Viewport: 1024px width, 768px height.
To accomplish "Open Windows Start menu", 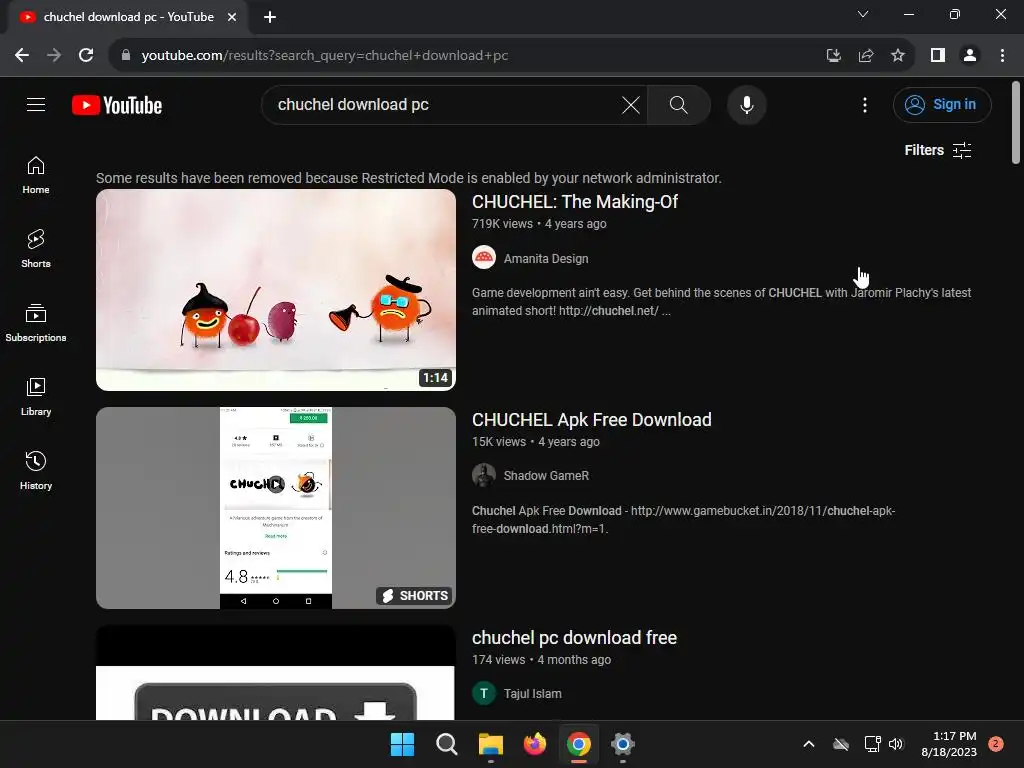I will coord(402,744).
